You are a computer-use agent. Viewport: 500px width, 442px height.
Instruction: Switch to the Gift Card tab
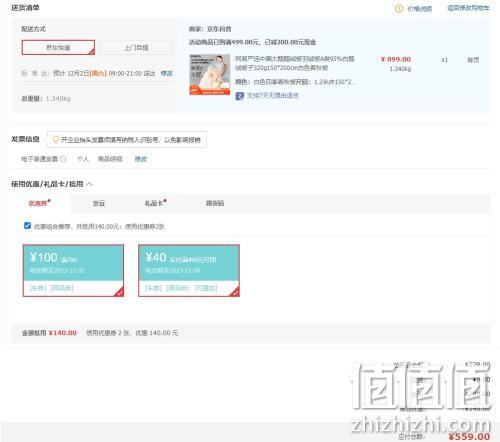click(x=155, y=203)
